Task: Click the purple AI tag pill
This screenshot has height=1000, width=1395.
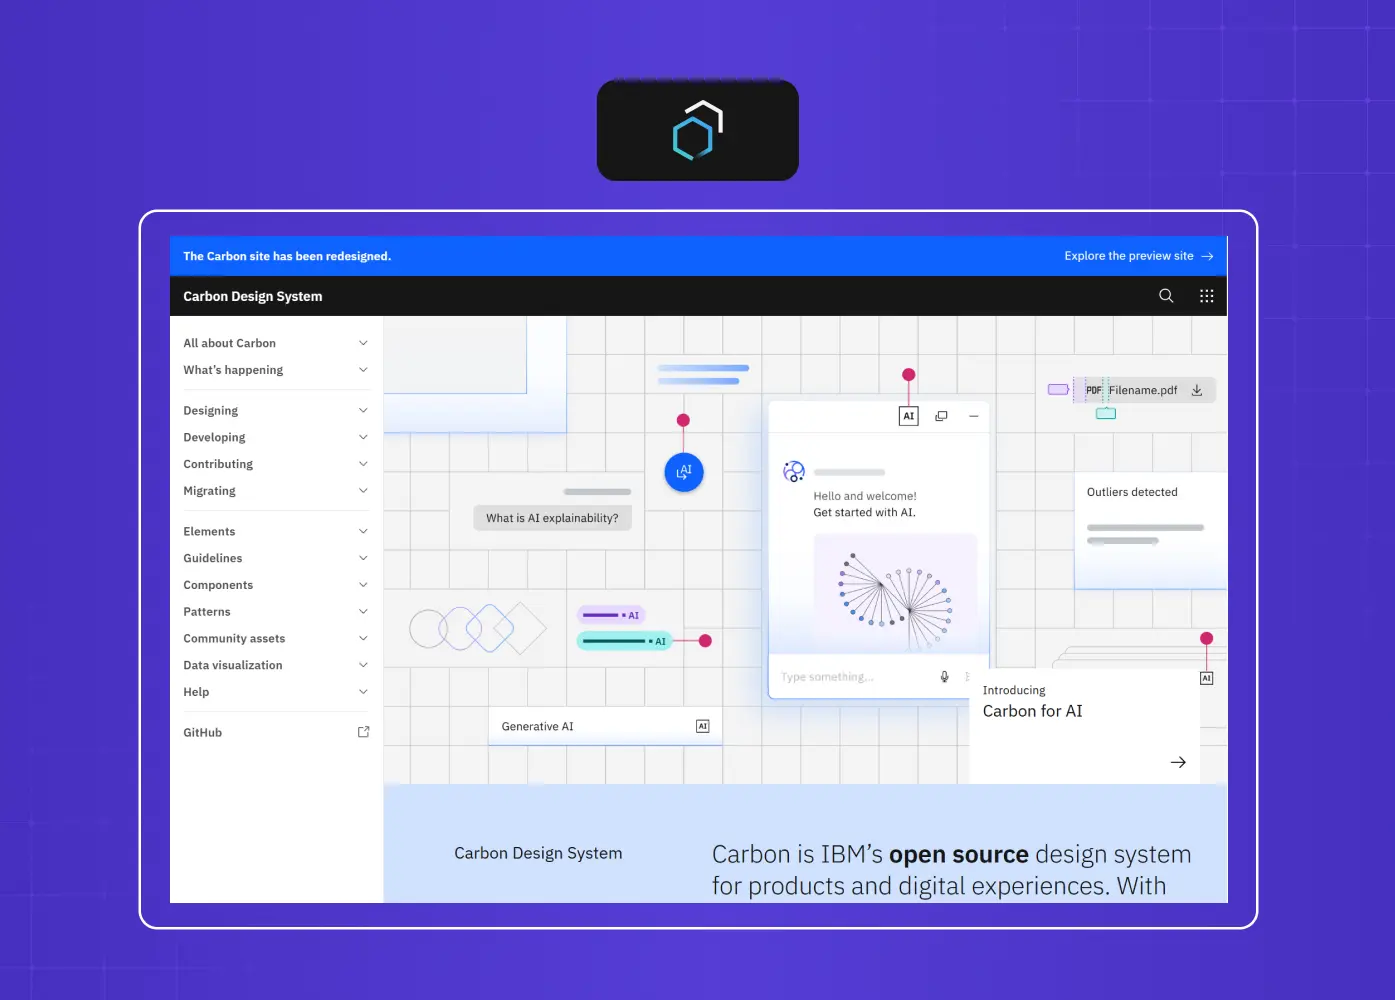Action: pyautogui.click(x=611, y=615)
